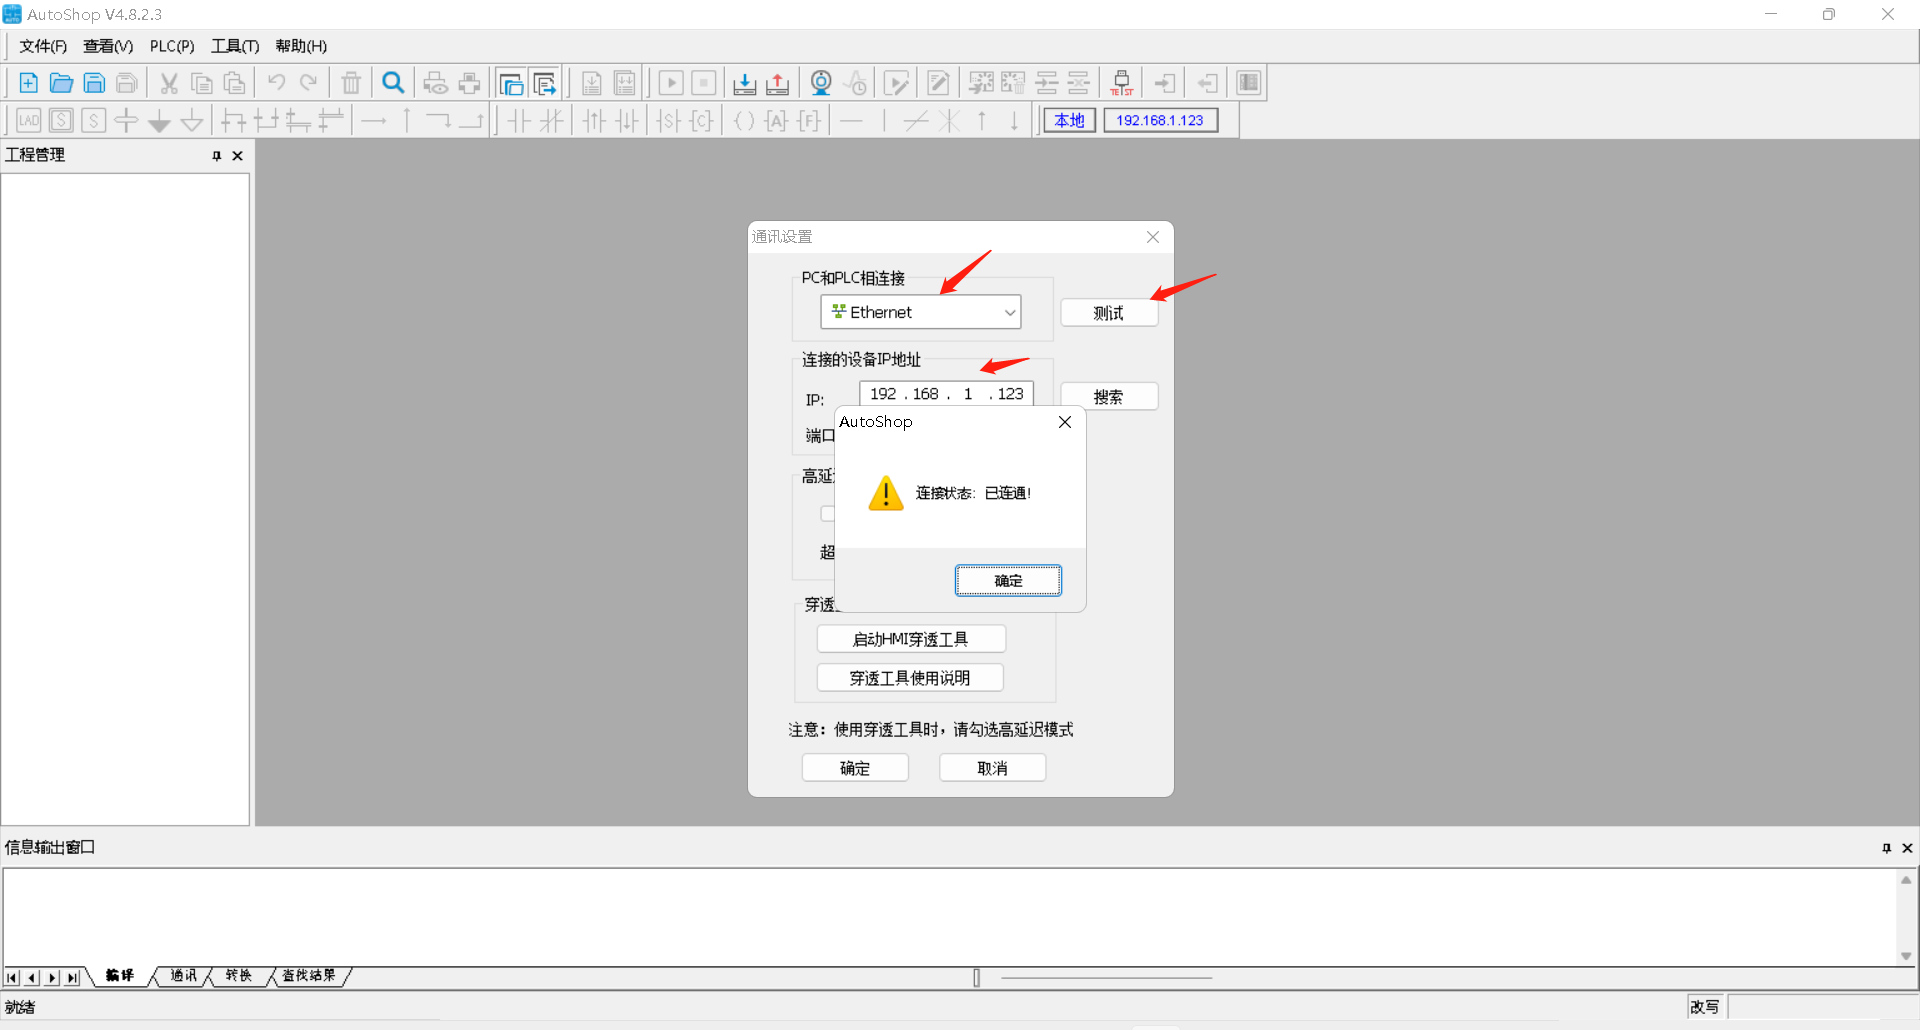This screenshot has height=1030, width=1920.
Task: Open 穿透工具使用说明 instructions
Action: pyautogui.click(x=910, y=678)
